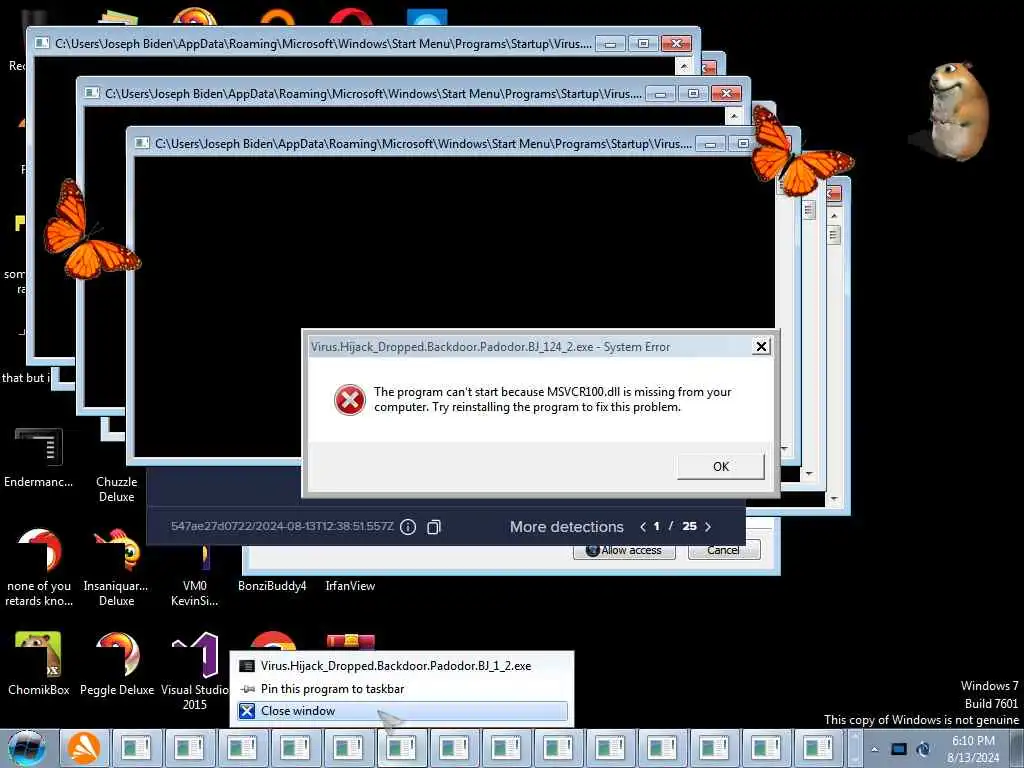Open the ChomikBox desktop icon
1024x768 pixels.
tap(39, 663)
